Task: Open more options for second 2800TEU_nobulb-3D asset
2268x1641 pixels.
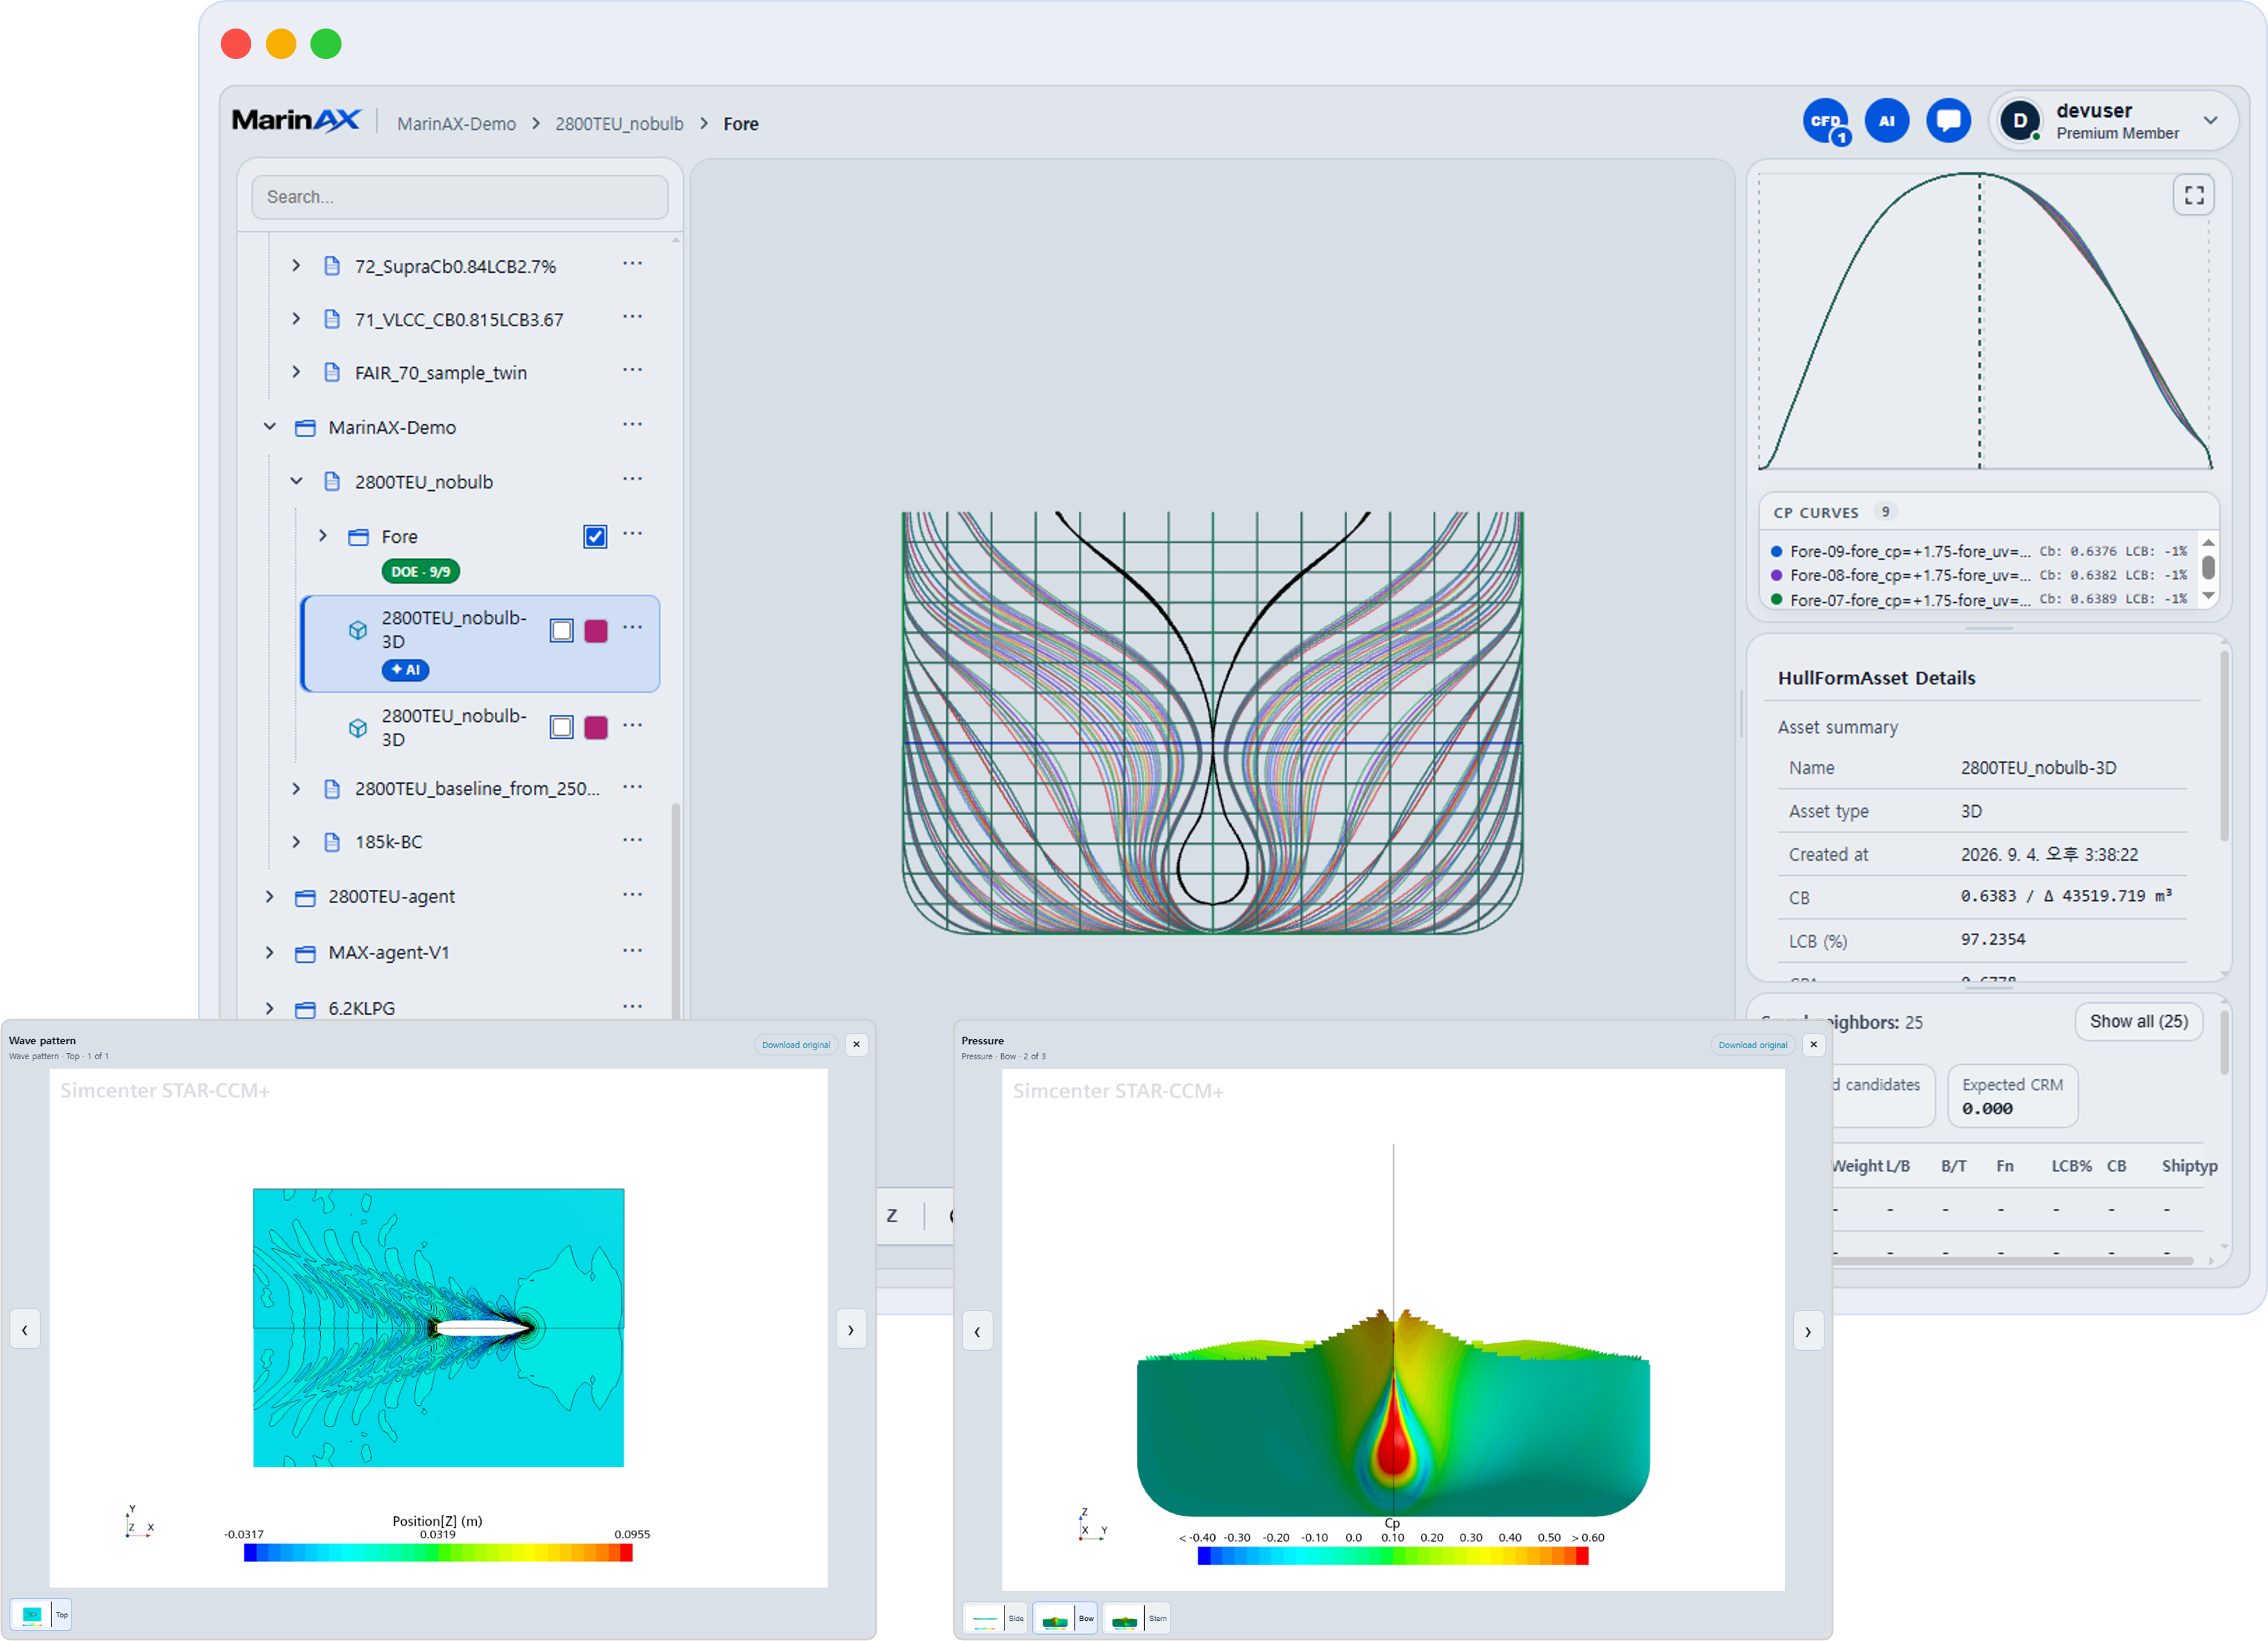Action: pos(632,726)
